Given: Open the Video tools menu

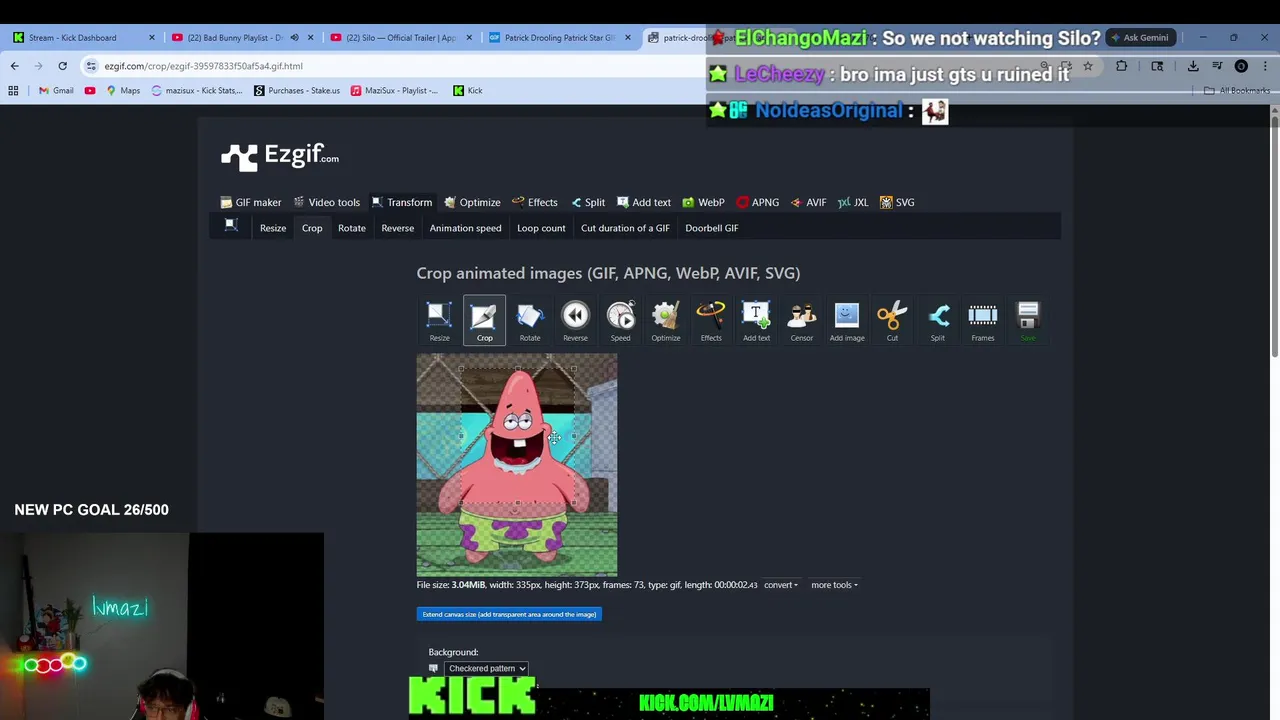Looking at the screenshot, I should coord(326,202).
